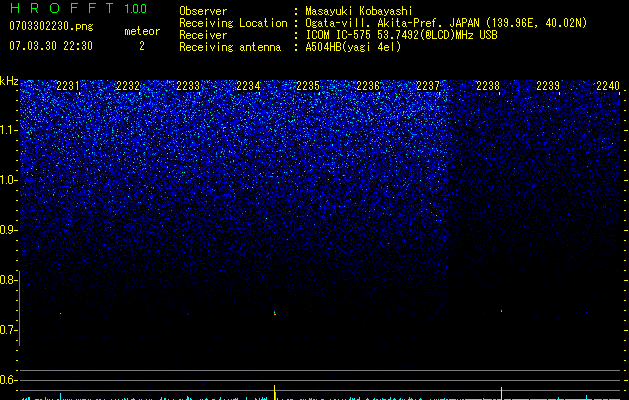Screen dimensions: 629x400
Task: Click the 0.8 kHz frequency label
Action: click(x=9, y=280)
